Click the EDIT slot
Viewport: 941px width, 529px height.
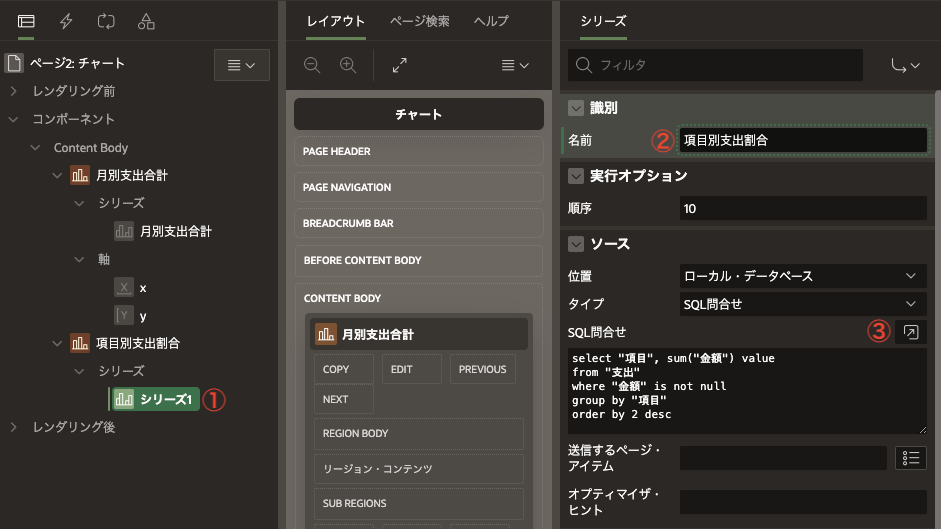pyautogui.click(x=412, y=369)
